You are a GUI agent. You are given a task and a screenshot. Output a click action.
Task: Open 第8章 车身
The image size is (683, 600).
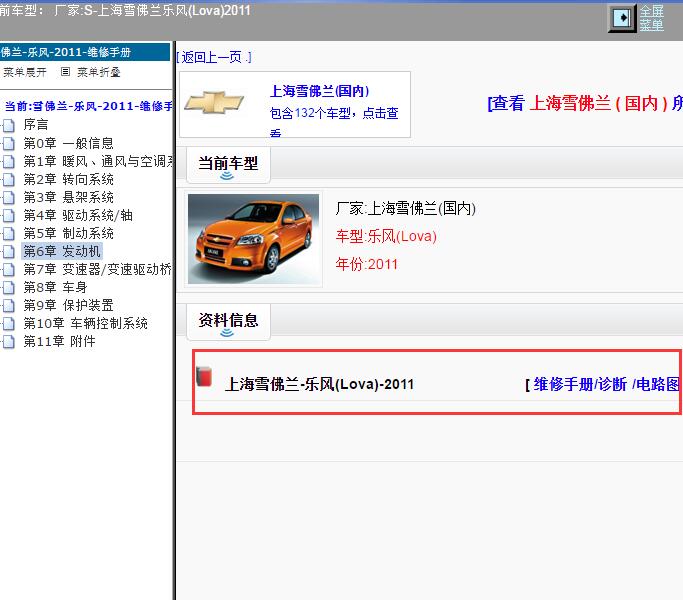coord(55,287)
